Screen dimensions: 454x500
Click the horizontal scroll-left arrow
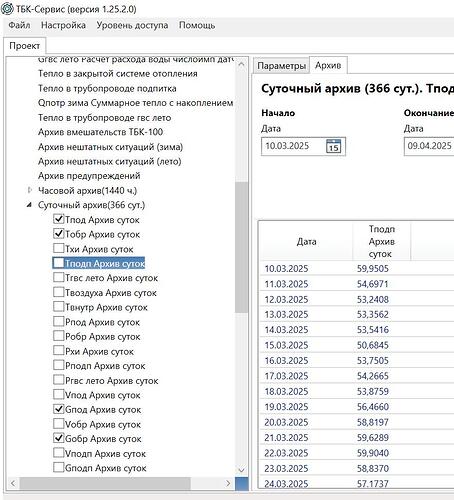tap(13, 483)
